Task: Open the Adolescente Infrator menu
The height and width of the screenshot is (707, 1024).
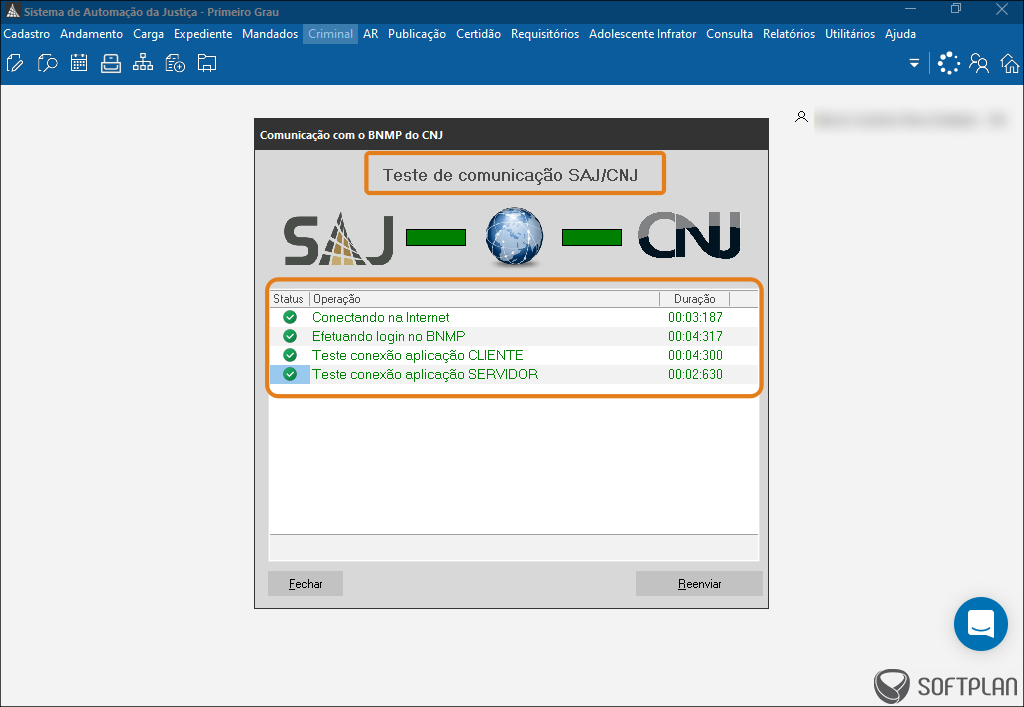Action: tap(643, 34)
